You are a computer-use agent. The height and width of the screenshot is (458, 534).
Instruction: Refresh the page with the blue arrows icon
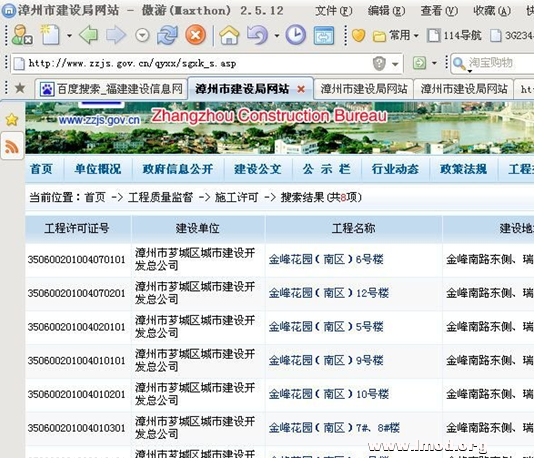(x=167, y=35)
